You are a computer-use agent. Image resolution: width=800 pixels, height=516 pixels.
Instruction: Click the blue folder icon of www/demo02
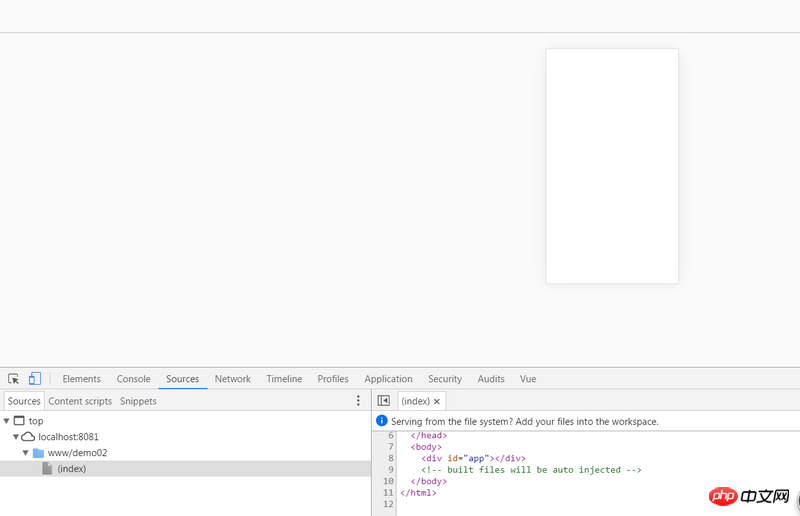click(38, 453)
